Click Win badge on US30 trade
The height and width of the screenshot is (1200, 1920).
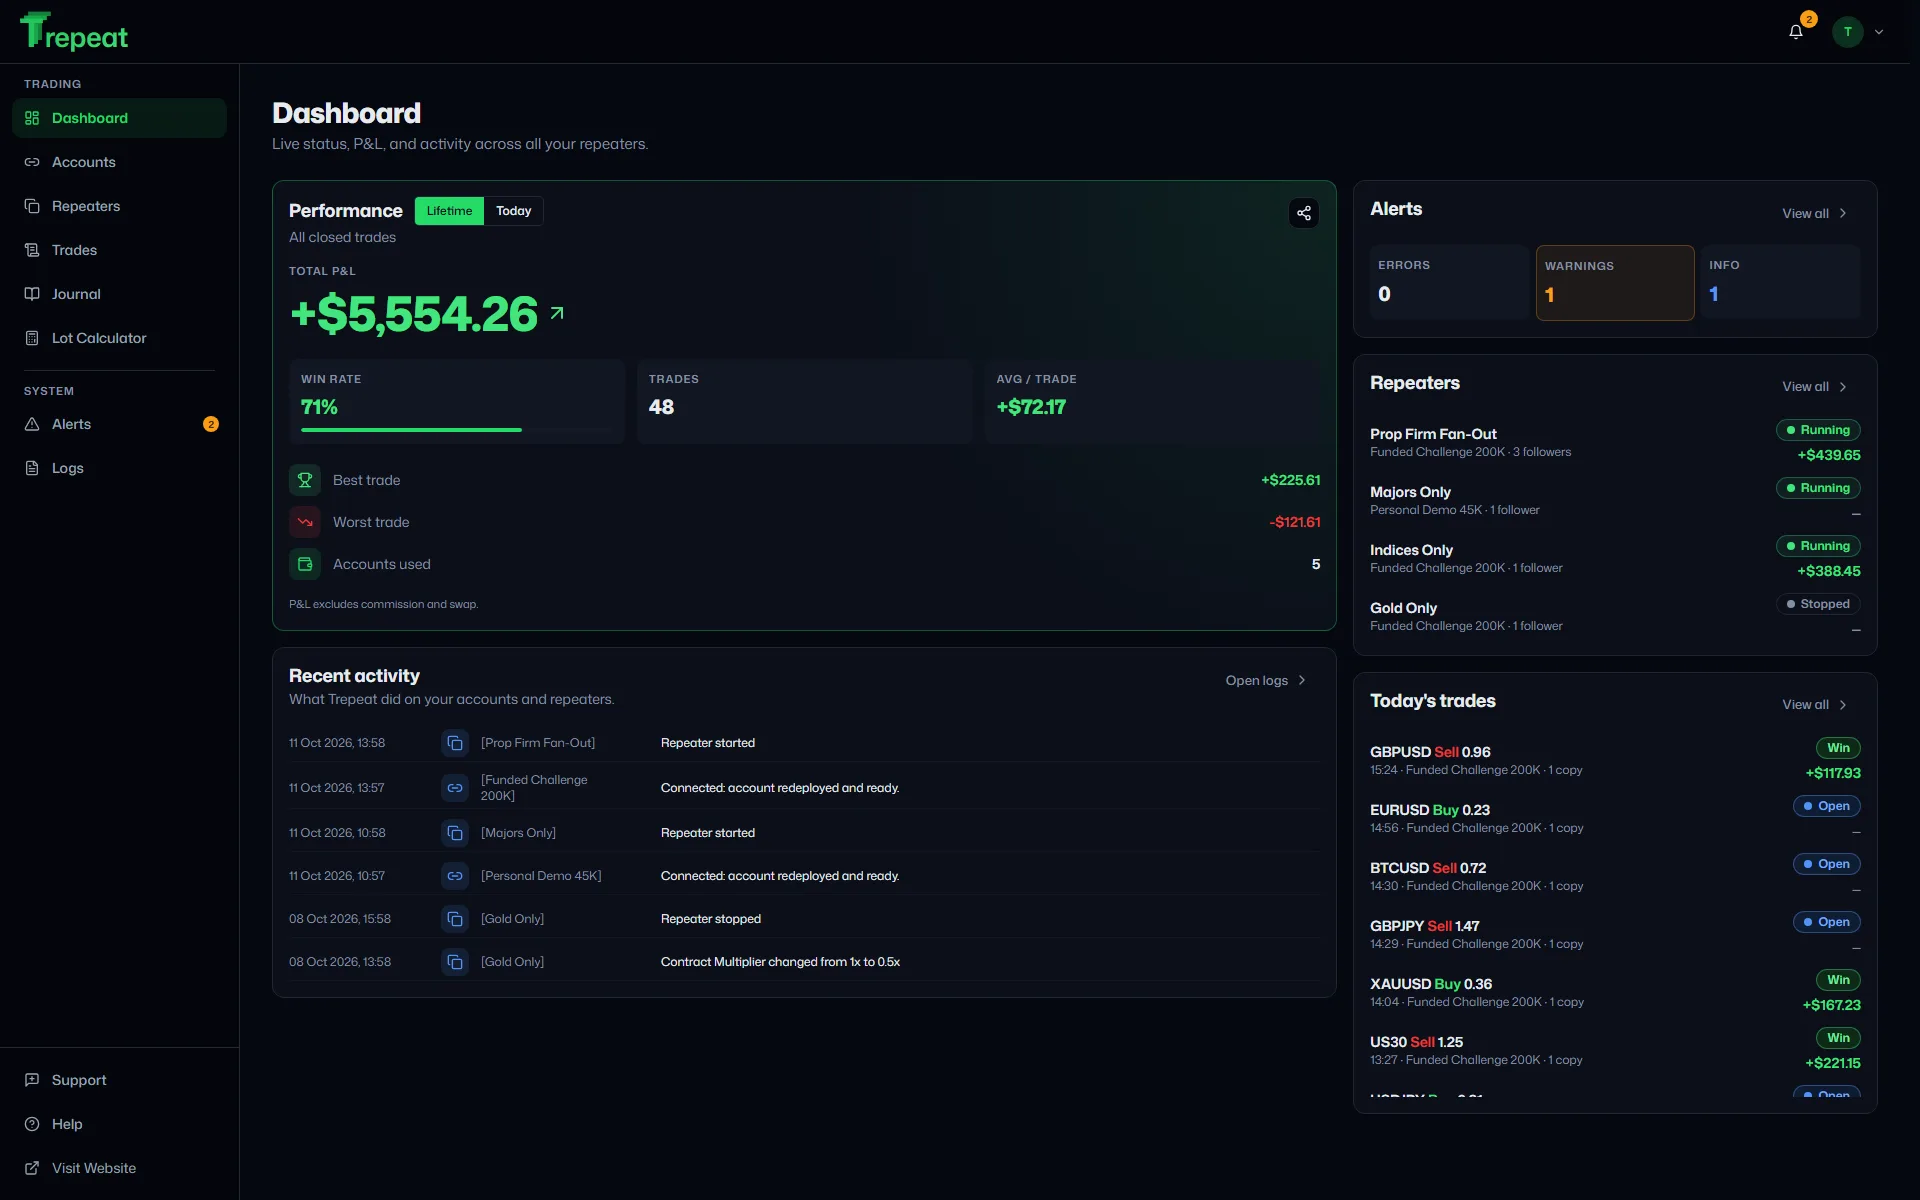pyautogui.click(x=1838, y=1038)
